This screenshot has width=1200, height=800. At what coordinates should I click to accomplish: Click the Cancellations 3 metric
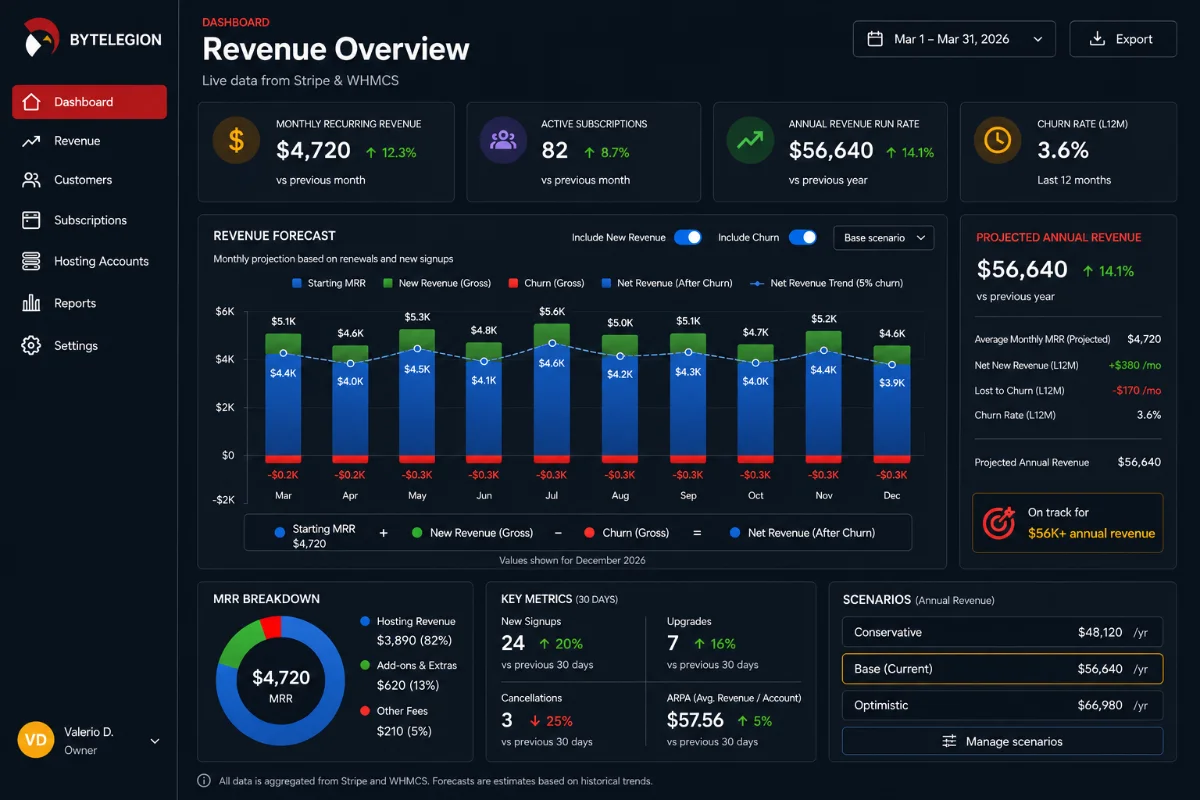(507, 720)
